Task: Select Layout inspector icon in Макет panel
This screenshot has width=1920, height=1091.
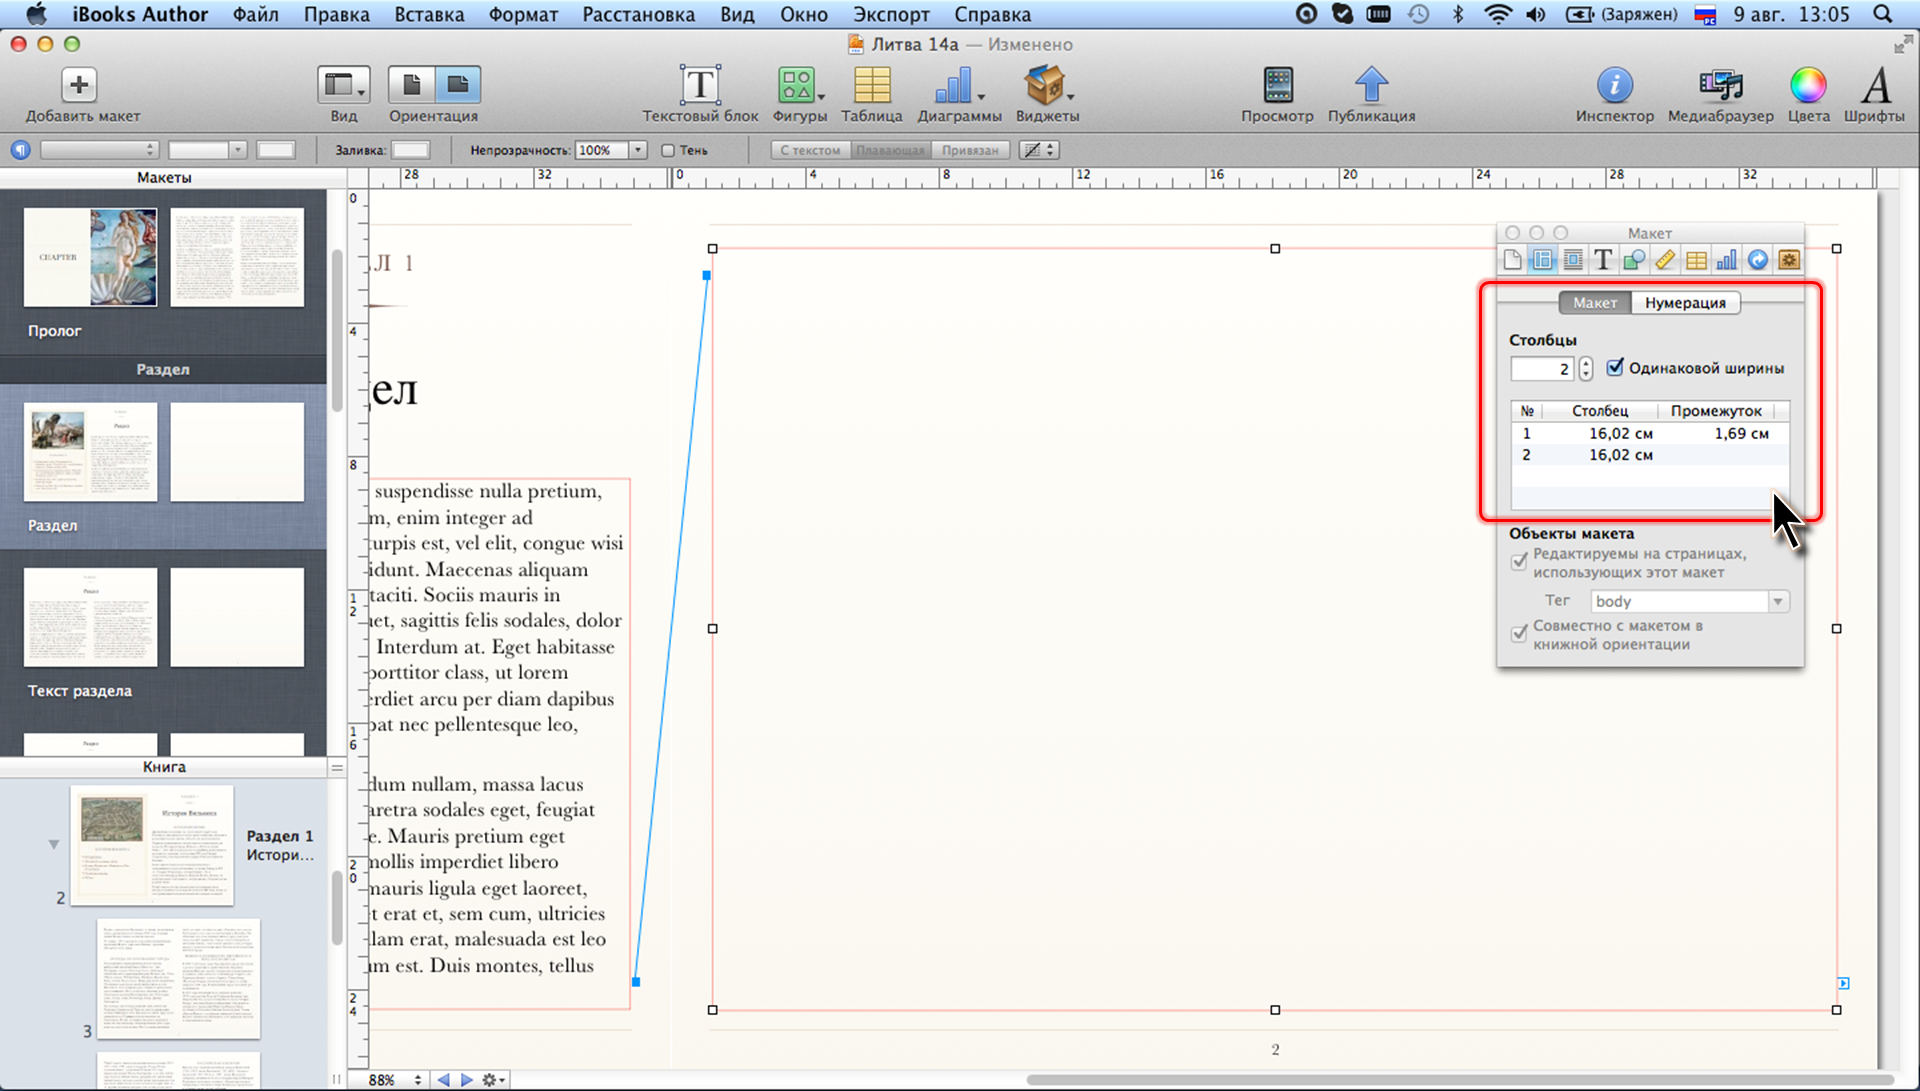Action: pos(1543,260)
